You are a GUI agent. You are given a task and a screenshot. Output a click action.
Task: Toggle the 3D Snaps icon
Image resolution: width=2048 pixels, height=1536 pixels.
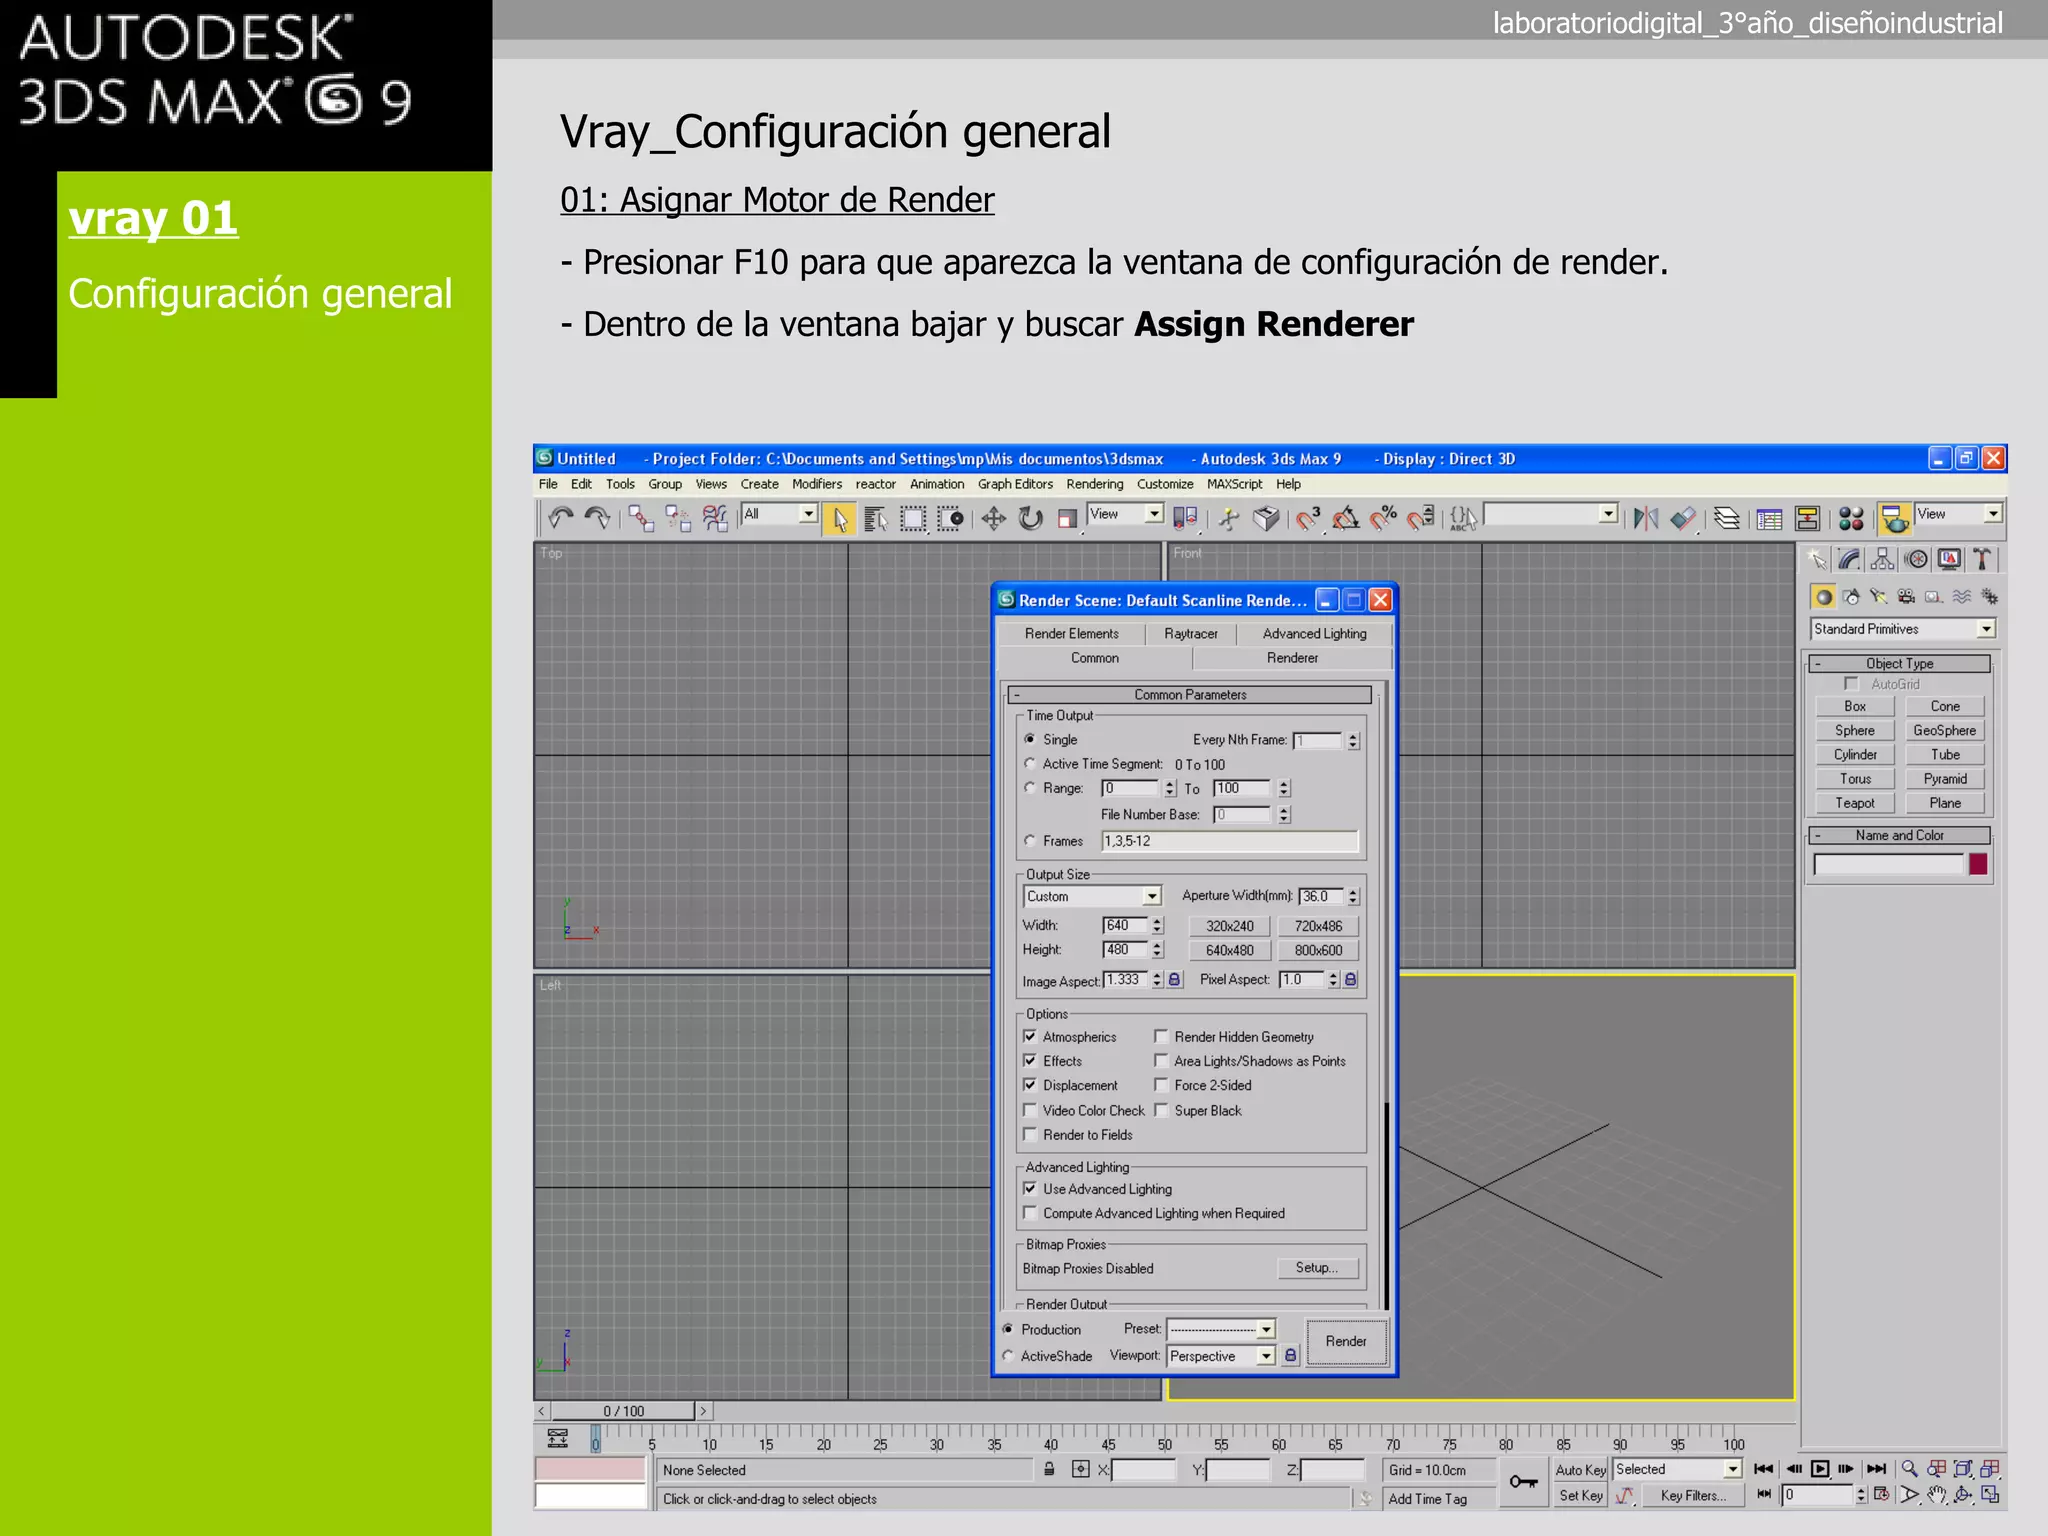(x=1309, y=518)
